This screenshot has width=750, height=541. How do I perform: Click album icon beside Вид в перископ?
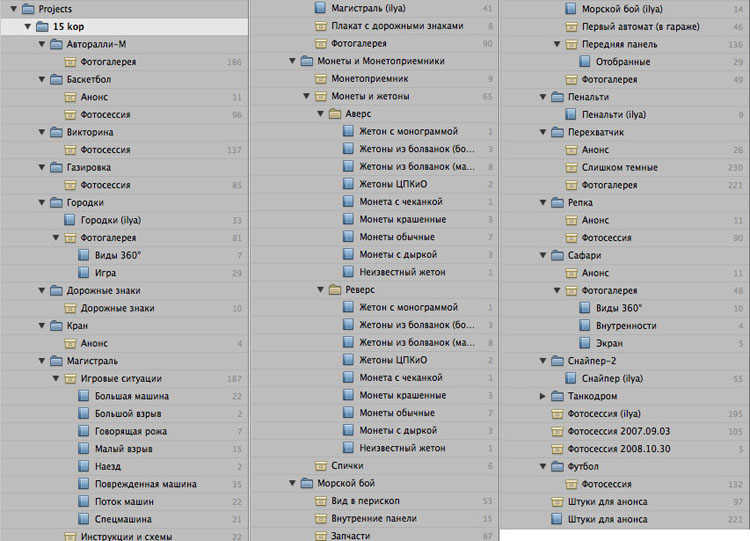[321, 501]
